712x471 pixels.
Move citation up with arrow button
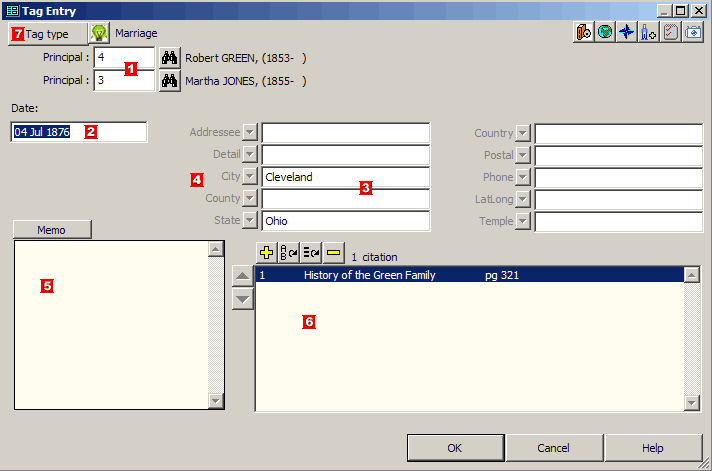(x=242, y=276)
